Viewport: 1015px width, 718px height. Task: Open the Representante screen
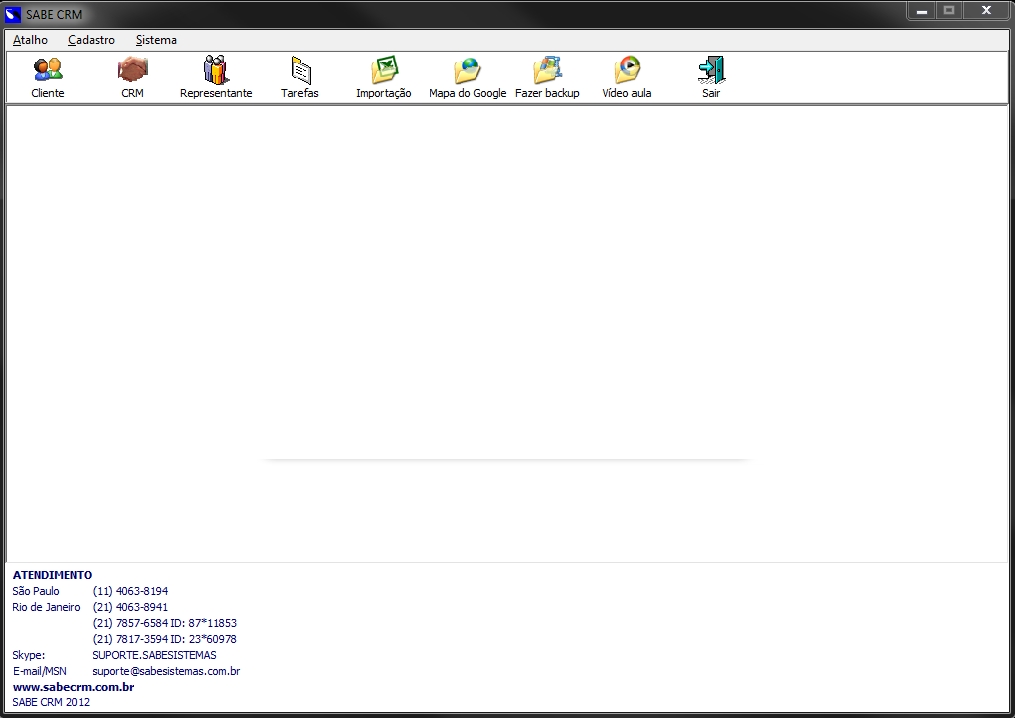[216, 75]
